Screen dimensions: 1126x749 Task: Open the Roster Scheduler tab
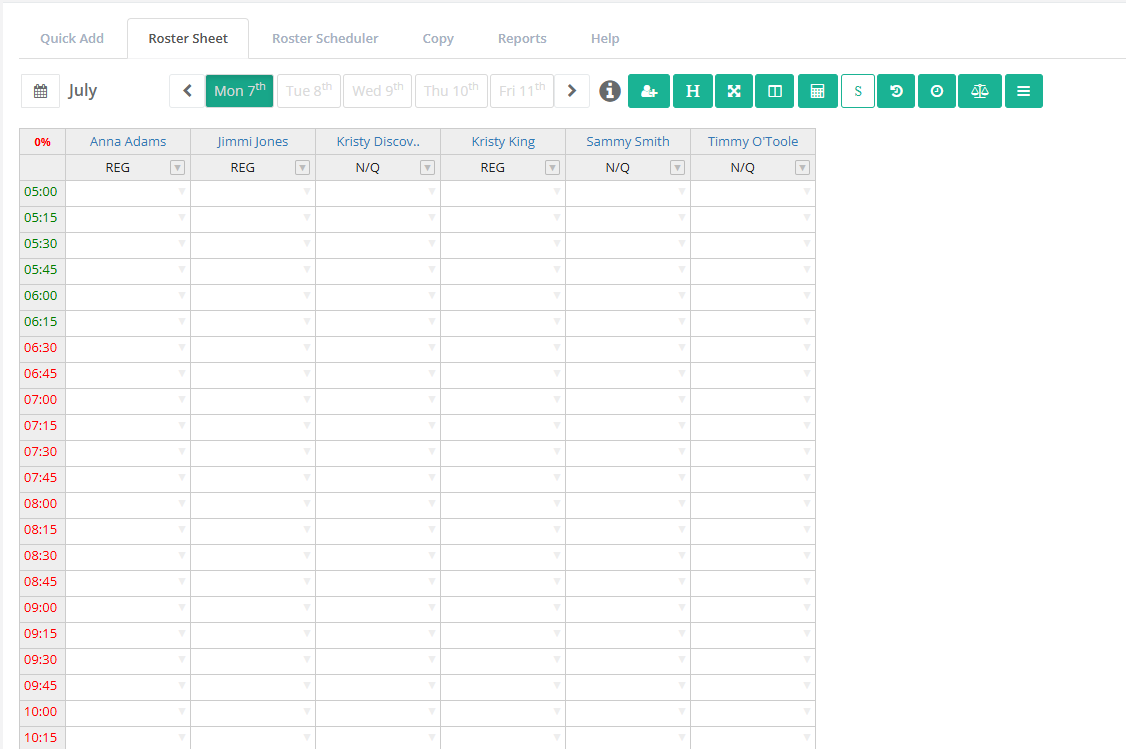(x=325, y=39)
